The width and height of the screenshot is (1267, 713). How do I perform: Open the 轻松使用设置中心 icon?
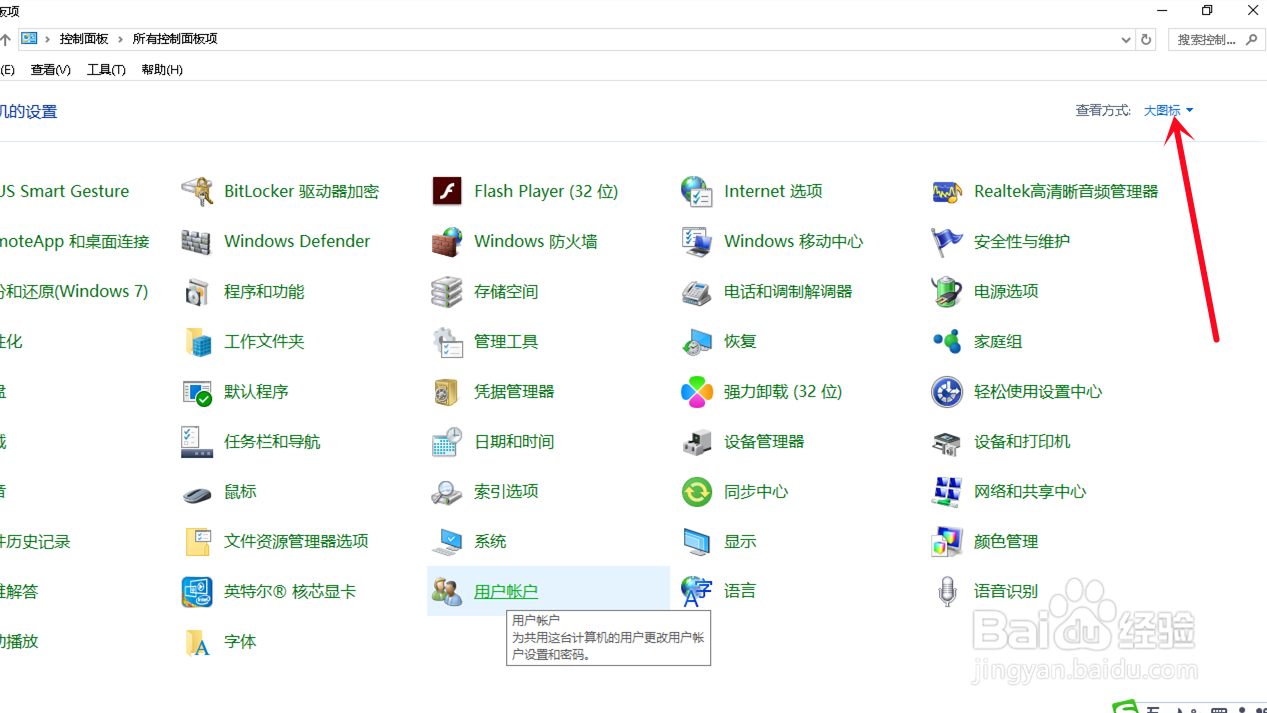[x=947, y=391]
